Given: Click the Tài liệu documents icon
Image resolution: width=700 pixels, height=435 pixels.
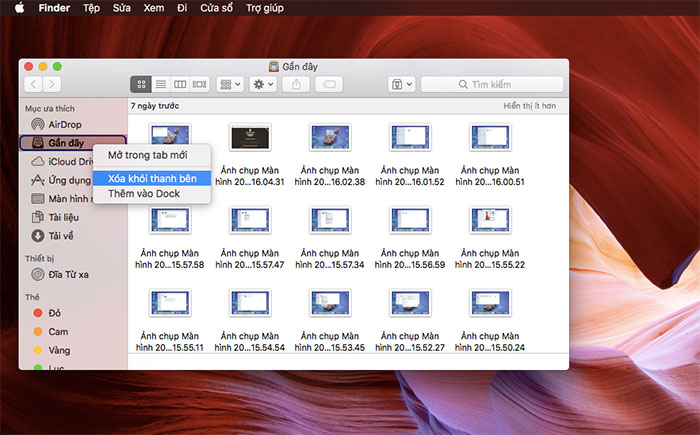Looking at the screenshot, I should point(38,217).
